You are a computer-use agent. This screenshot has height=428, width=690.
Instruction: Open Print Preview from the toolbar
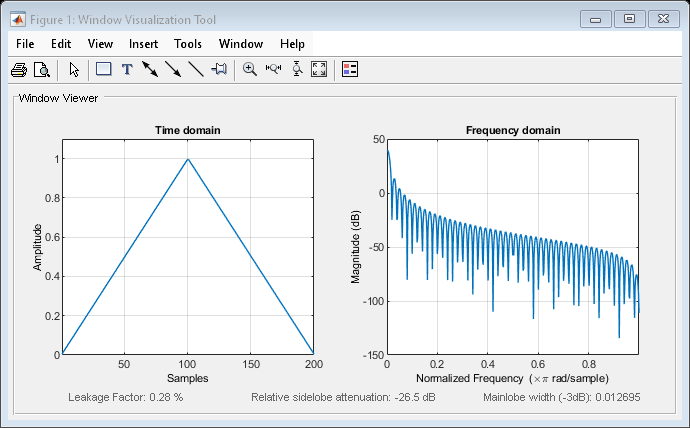pos(42,70)
